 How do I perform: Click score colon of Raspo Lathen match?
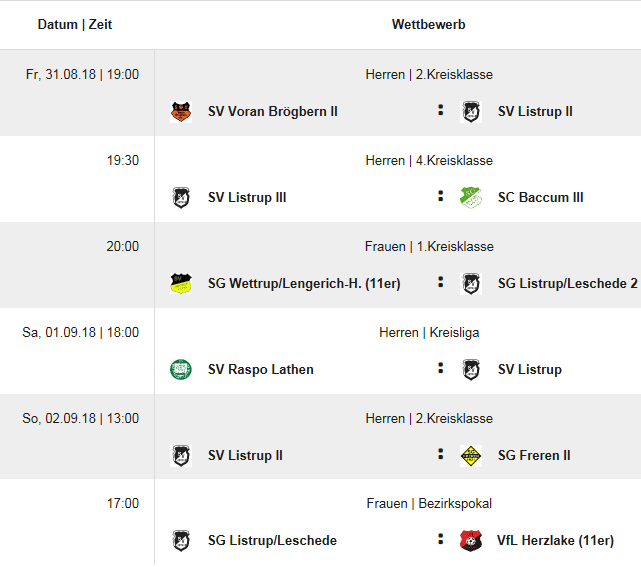(440, 368)
